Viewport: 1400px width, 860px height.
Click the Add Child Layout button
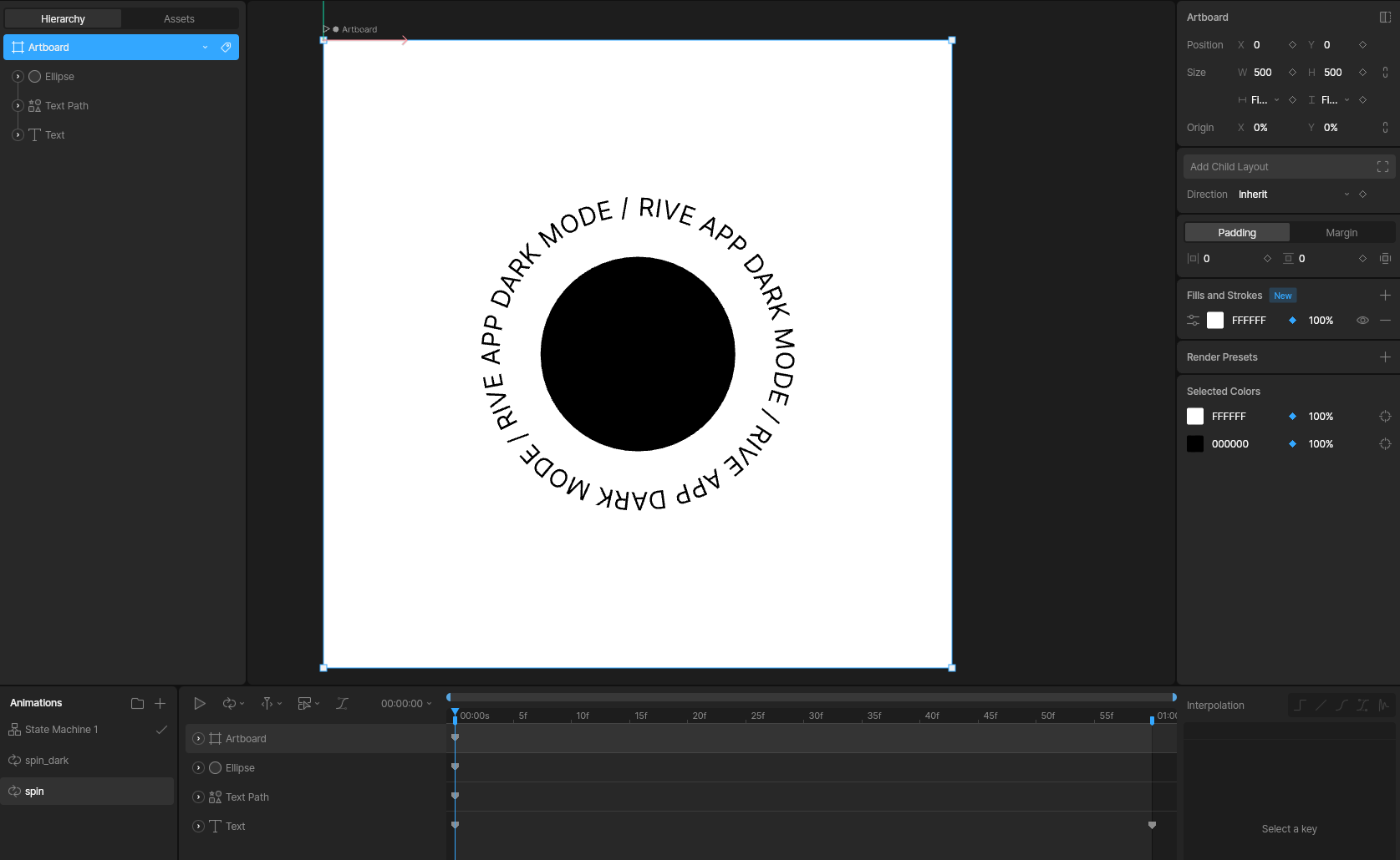pyautogui.click(x=1289, y=167)
